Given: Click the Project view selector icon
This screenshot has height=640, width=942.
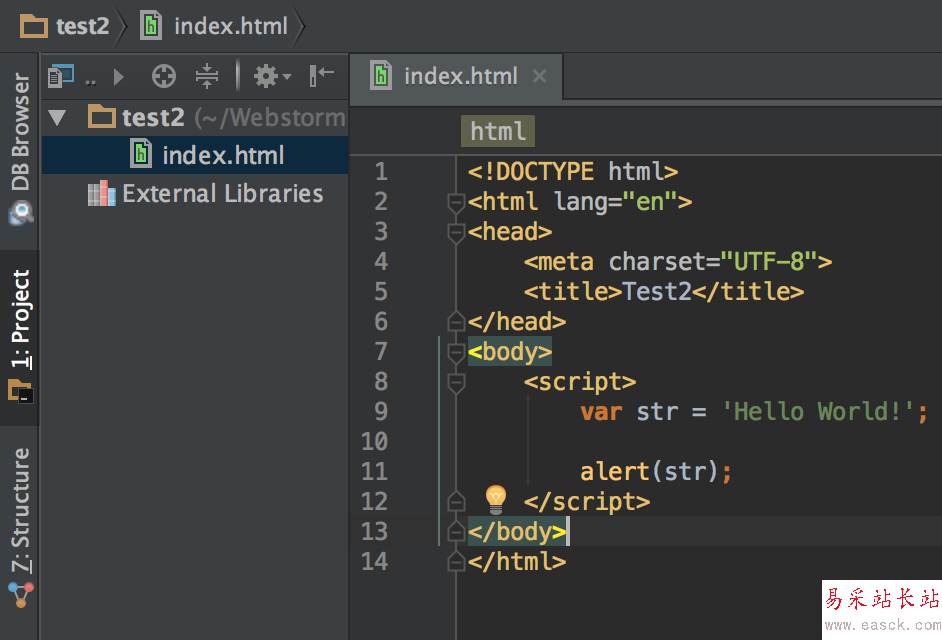Looking at the screenshot, I should coord(62,76).
